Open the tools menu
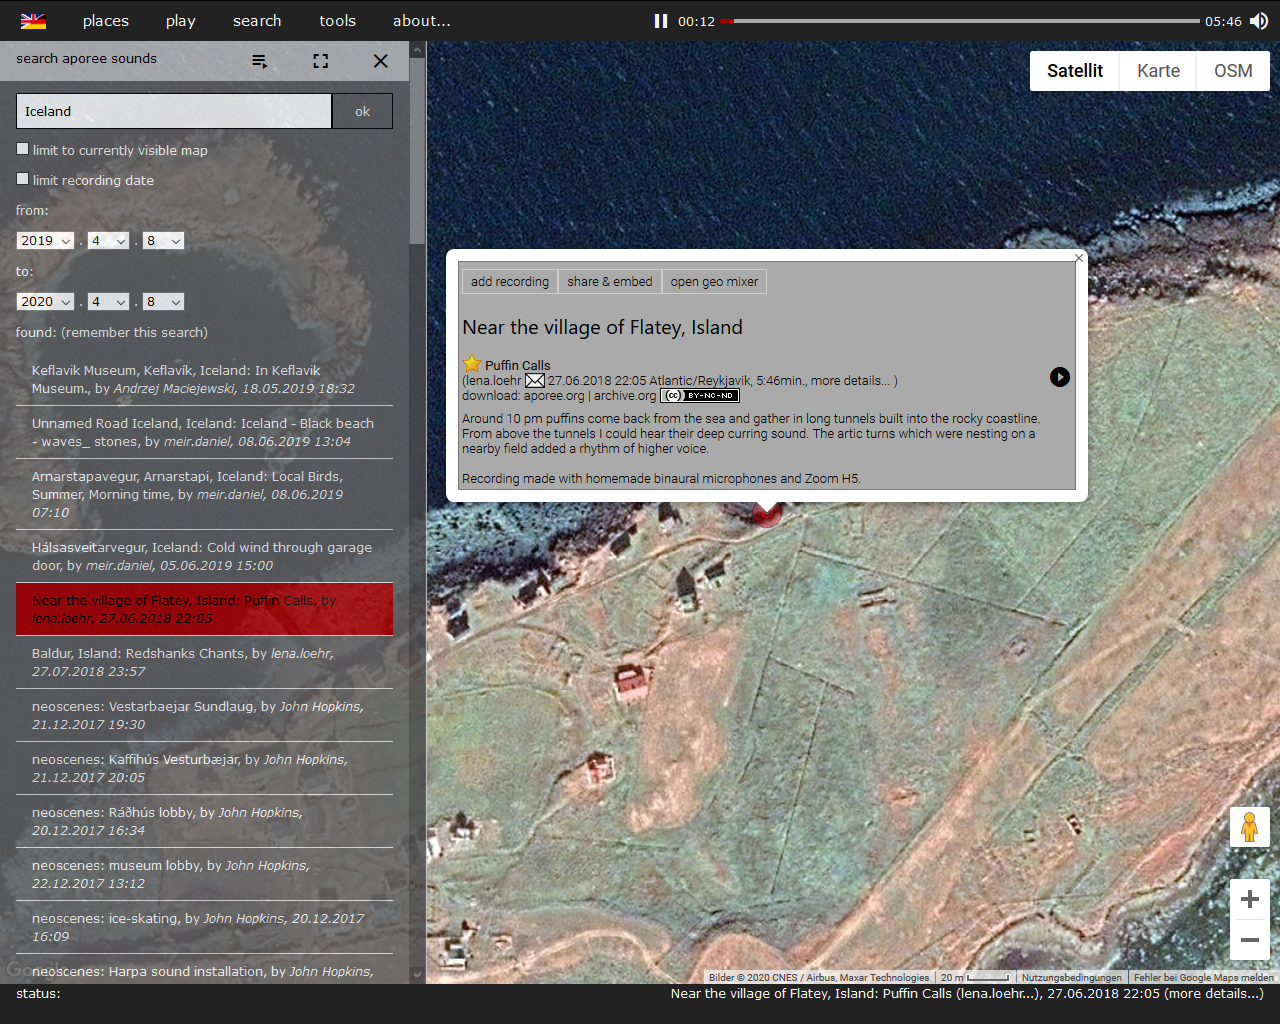This screenshot has width=1280, height=1024. (337, 21)
